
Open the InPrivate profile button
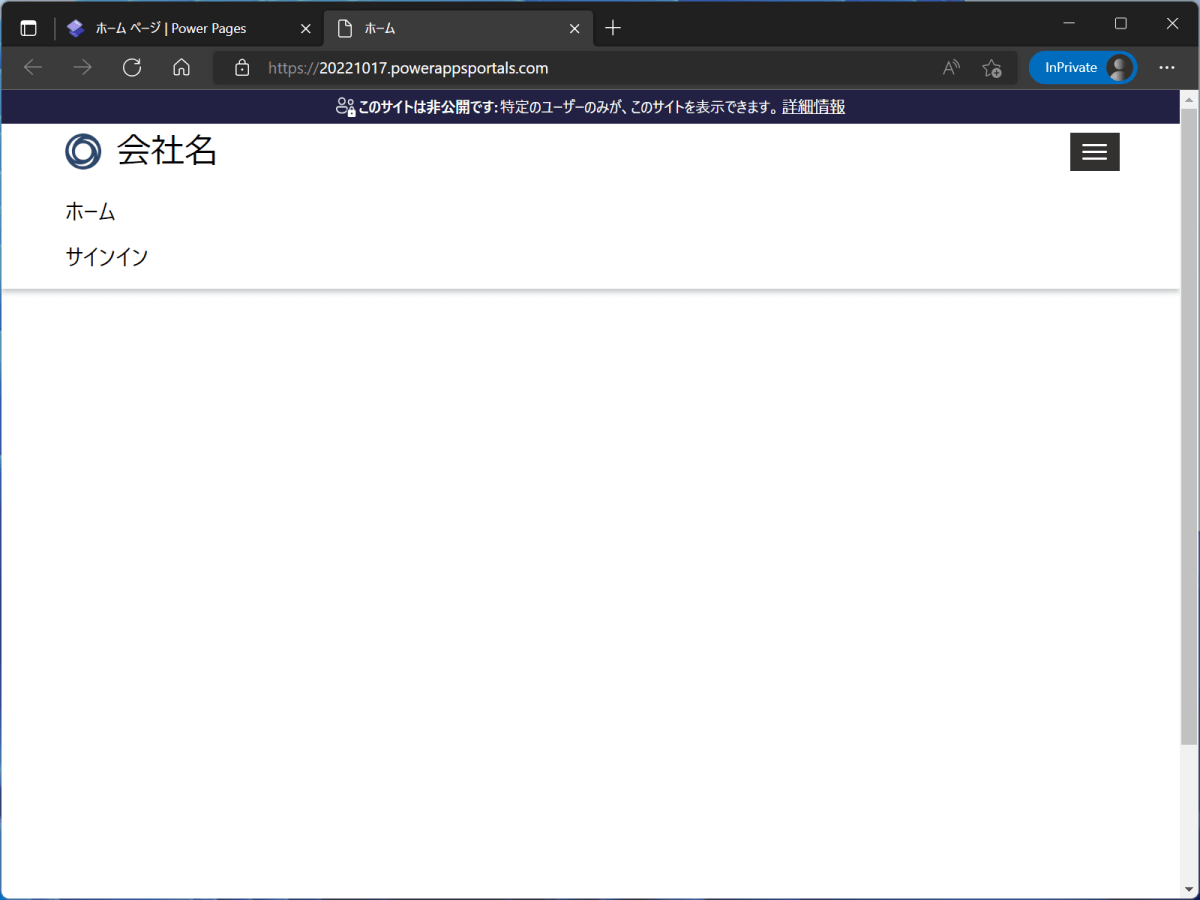(x=1083, y=68)
